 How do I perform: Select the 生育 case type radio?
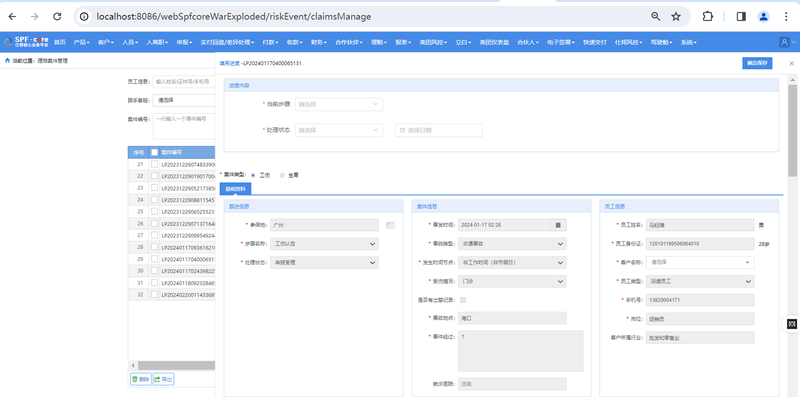pyautogui.click(x=282, y=175)
